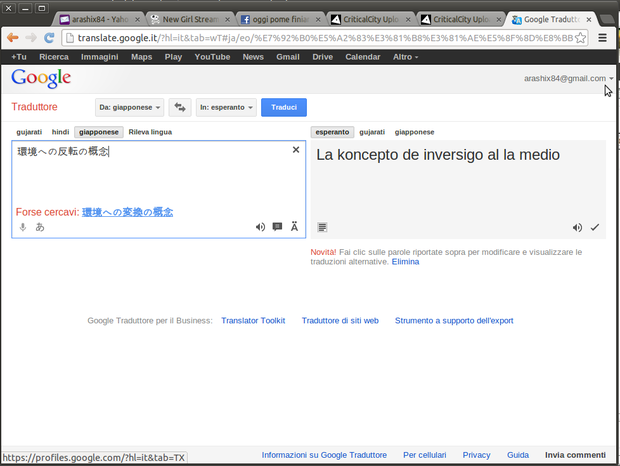Open Strumento a supporto dell'export link
This screenshot has height=466, width=620.
tap(454, 321)
